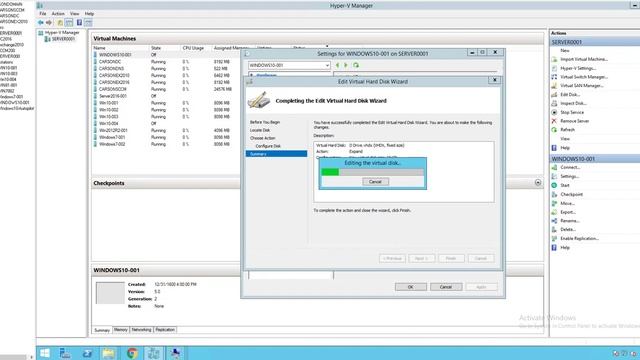Click Stop Service icon in Actions
This screenshot has height=360, width=640.
coord(554,112)
